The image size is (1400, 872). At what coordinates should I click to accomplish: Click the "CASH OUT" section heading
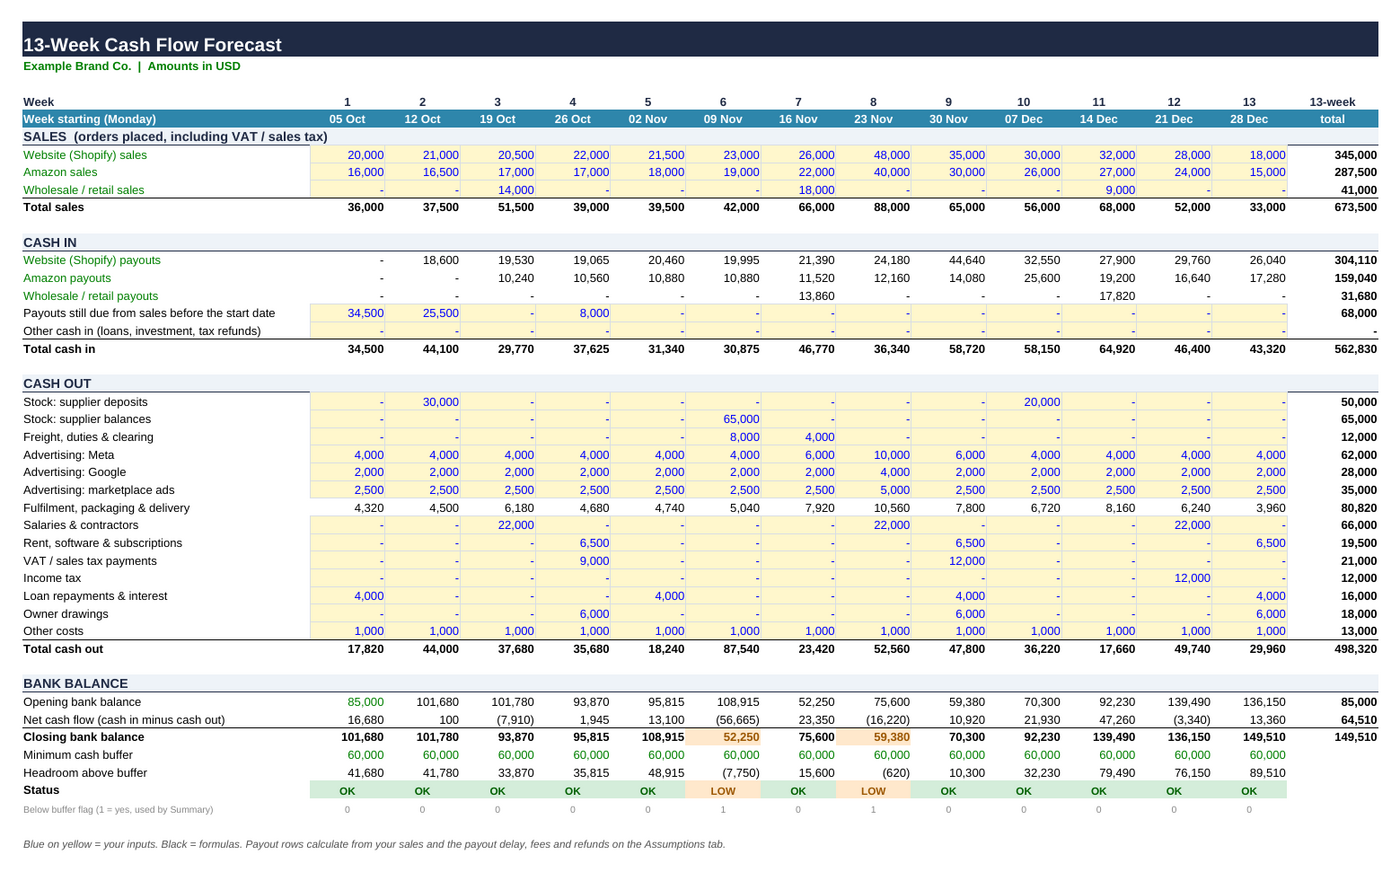(x=57, y=383)
